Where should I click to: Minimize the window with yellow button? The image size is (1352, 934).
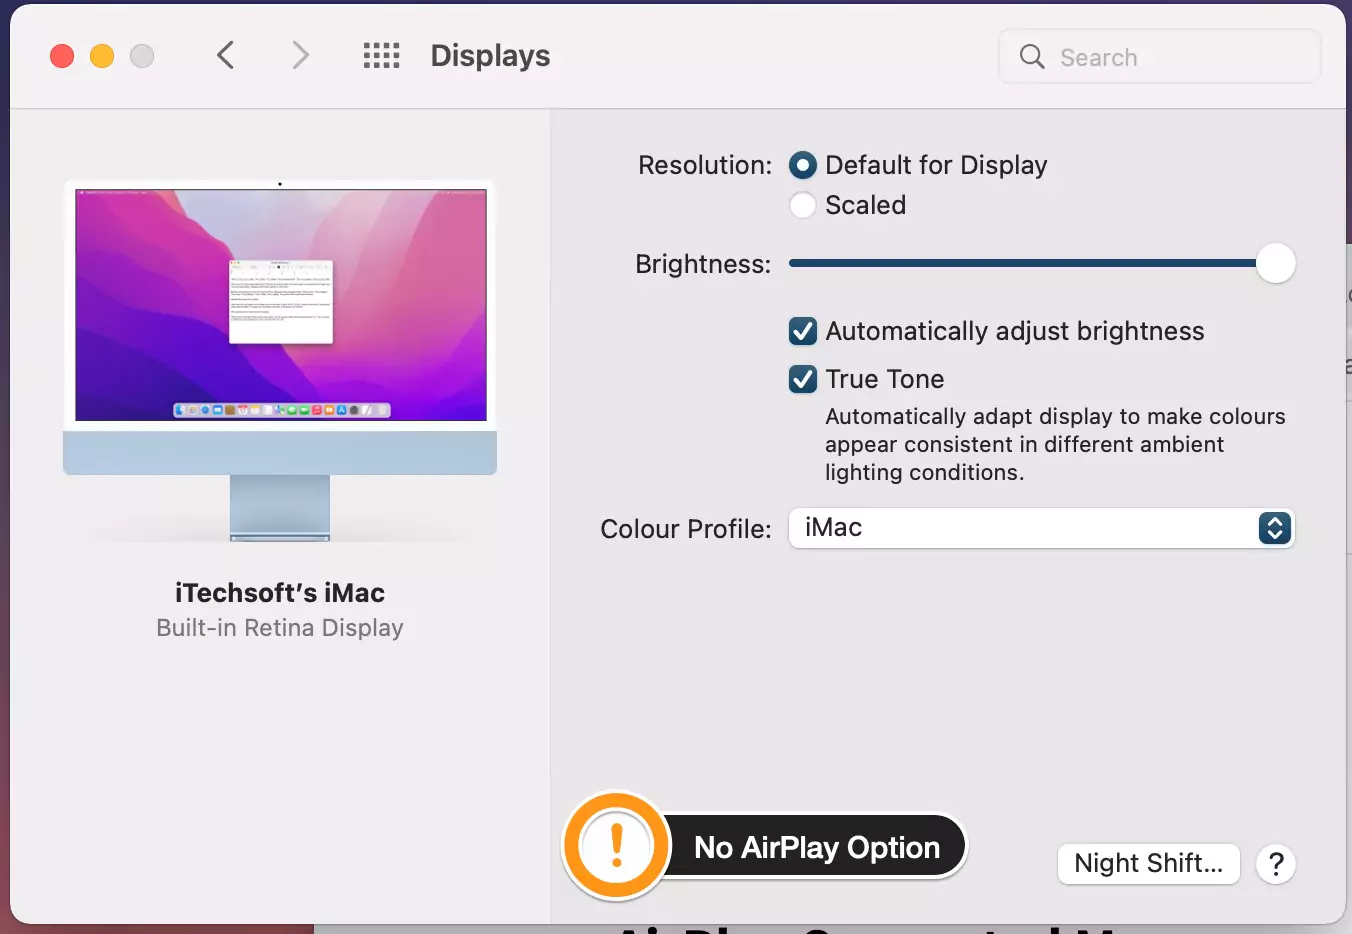click(x=102, y=56)
